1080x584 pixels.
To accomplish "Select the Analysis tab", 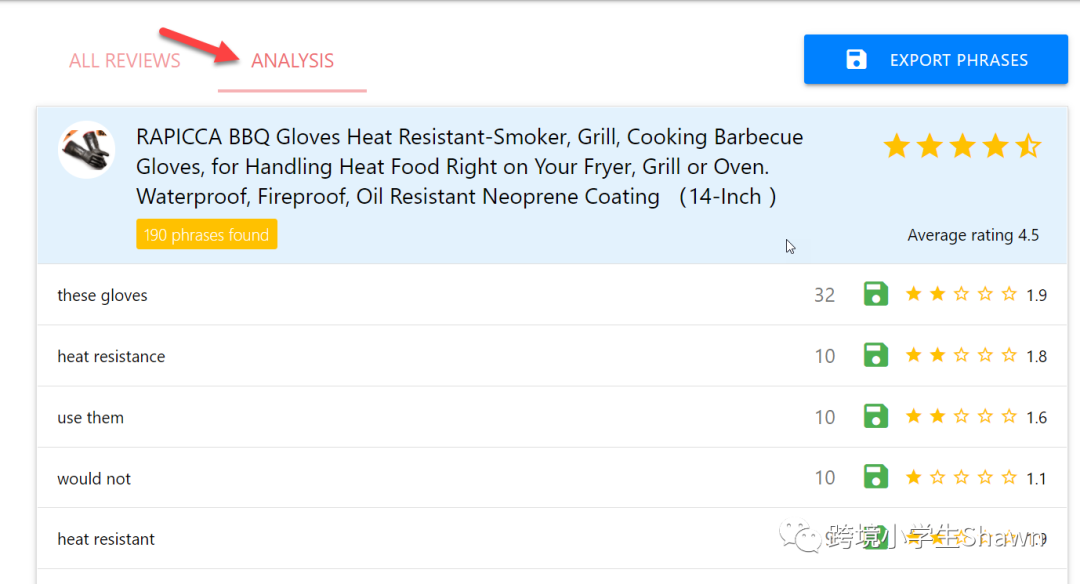I will (x=292, y=61).
